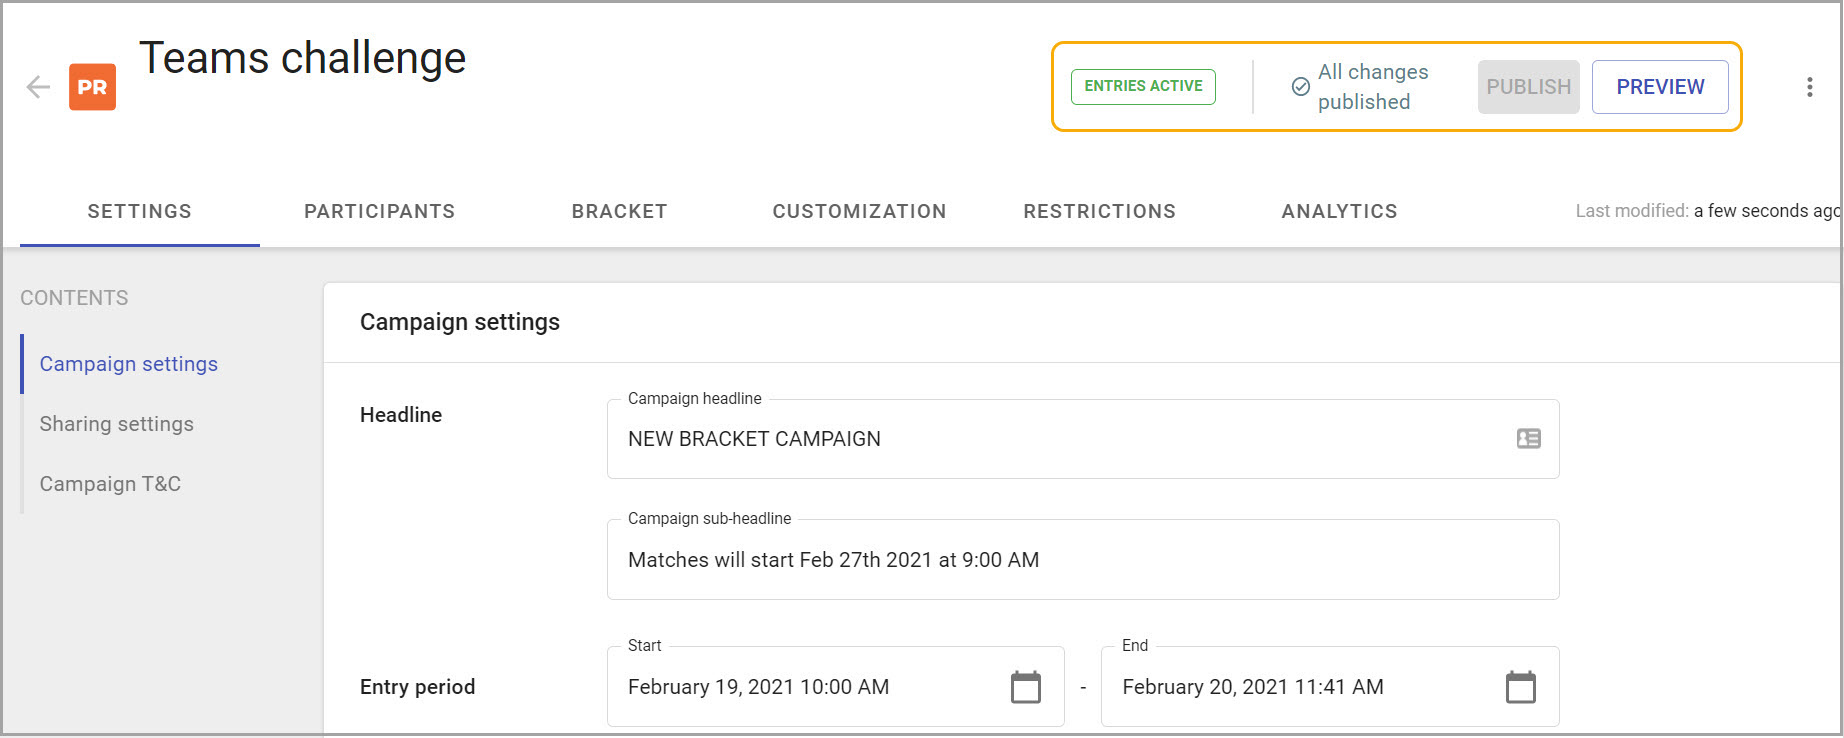Viewport: 1844px width, 738px height.
Task: Select Campaign settings in contents sidebar
Action: pos(129,364)
